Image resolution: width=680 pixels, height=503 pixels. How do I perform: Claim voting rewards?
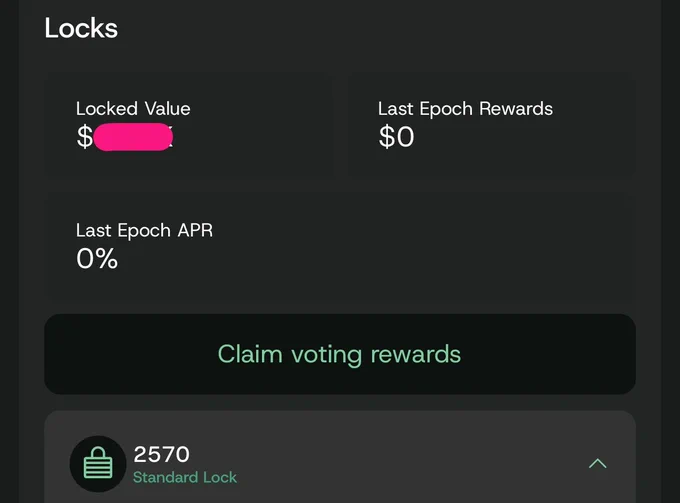tap(340, 354)
